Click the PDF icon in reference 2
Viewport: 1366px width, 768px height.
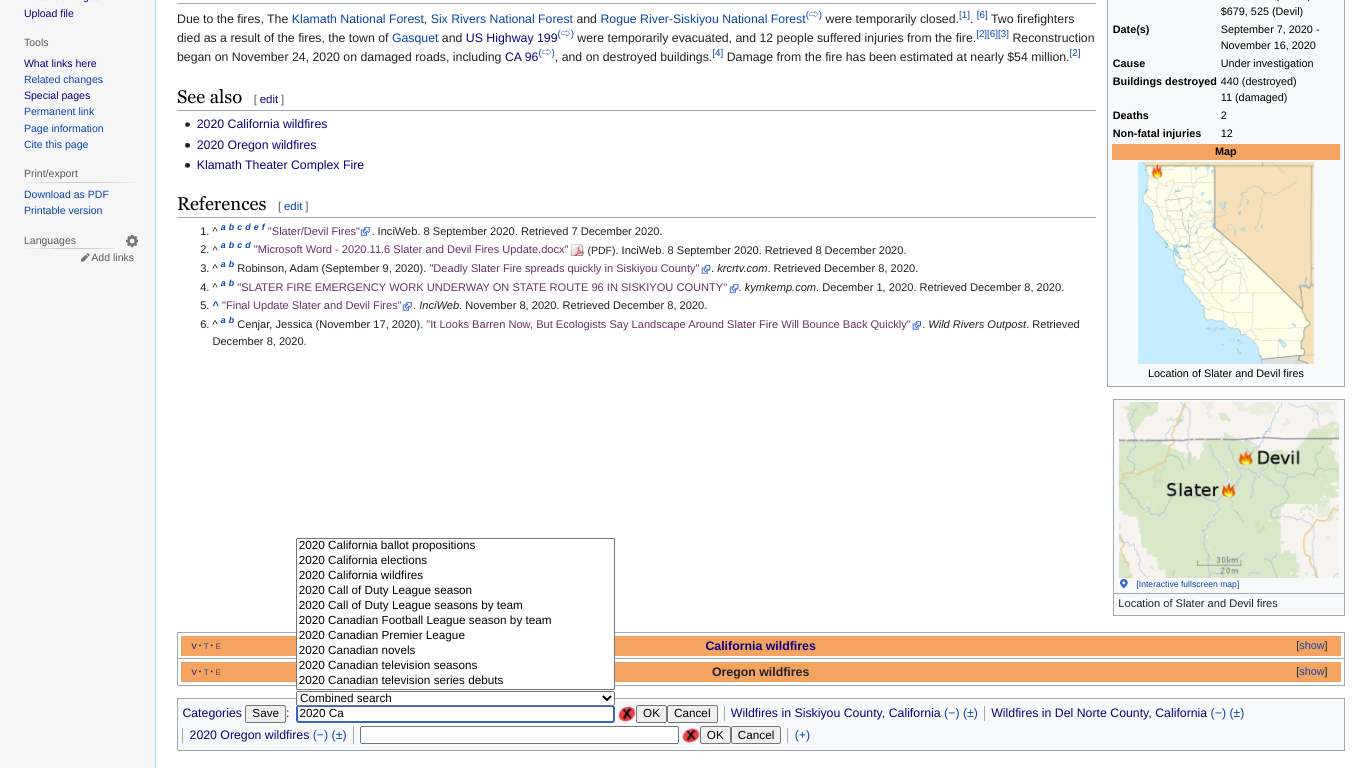tap(577, 251)
